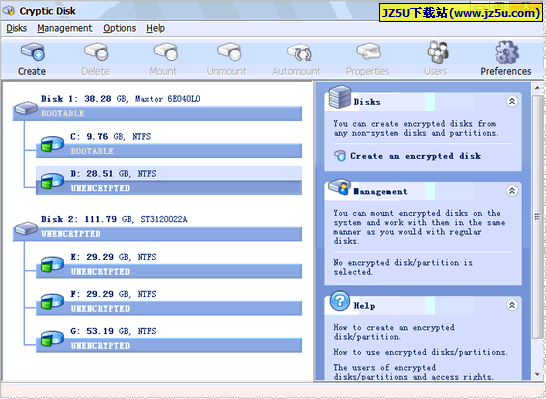The height and width of the screenshot is (399, 546).
Task: Click the G: partition icon
Action: [x=52, y=339]
